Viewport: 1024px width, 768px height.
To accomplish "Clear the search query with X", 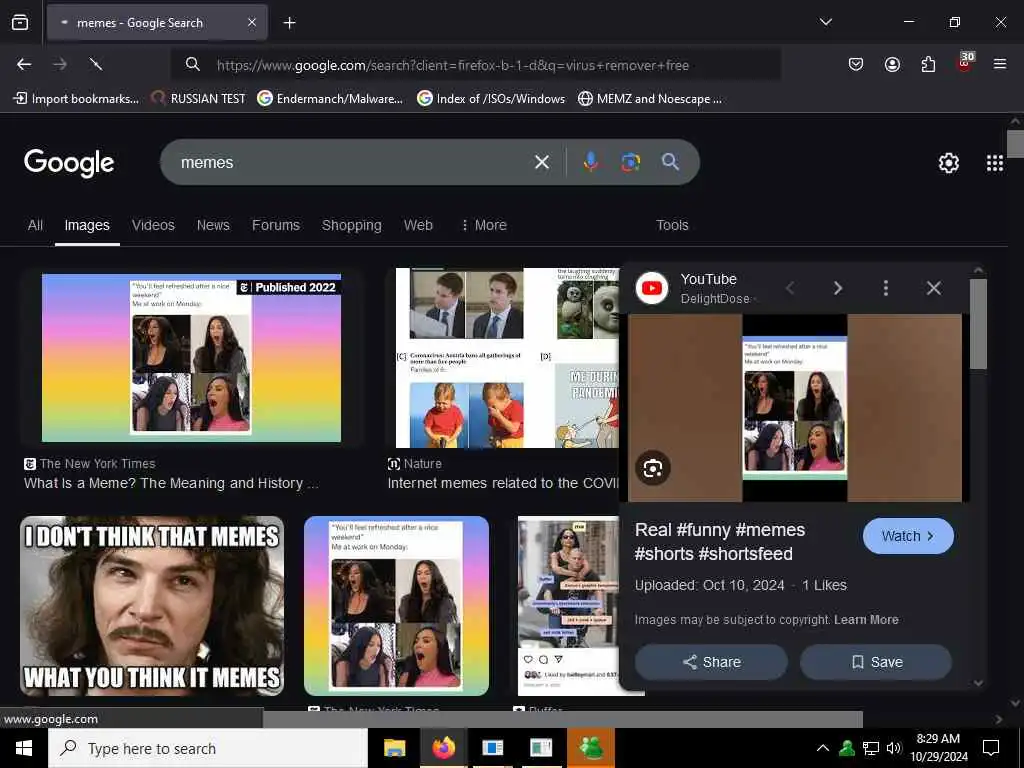I will click(x=542, y=162).
